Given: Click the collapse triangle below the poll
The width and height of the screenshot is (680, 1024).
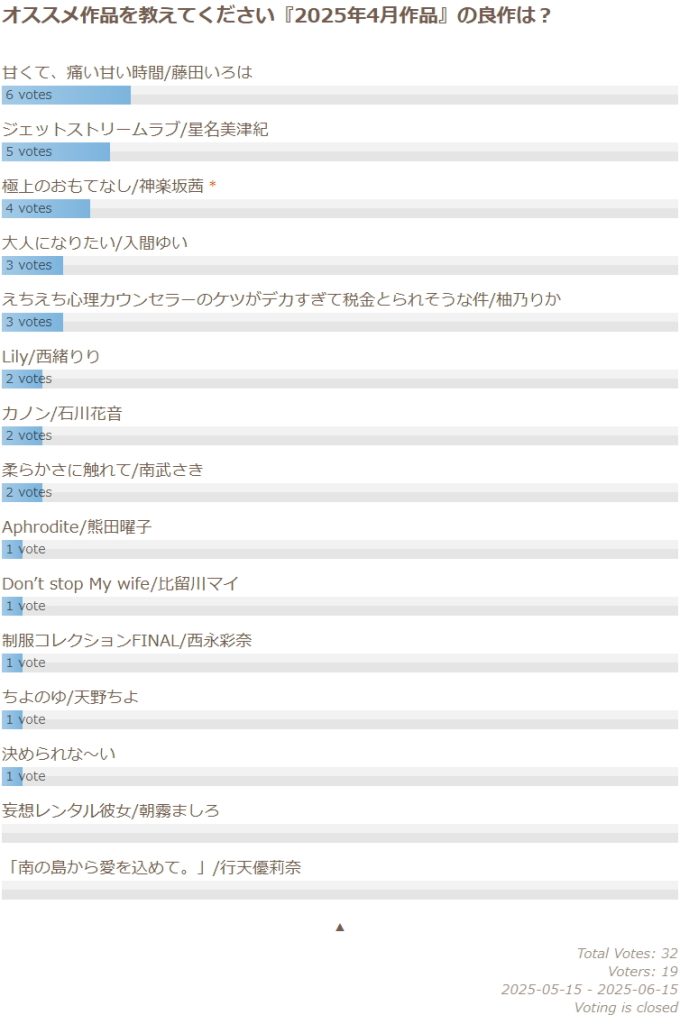Looking at the screenshot, I should pos(340,927).
